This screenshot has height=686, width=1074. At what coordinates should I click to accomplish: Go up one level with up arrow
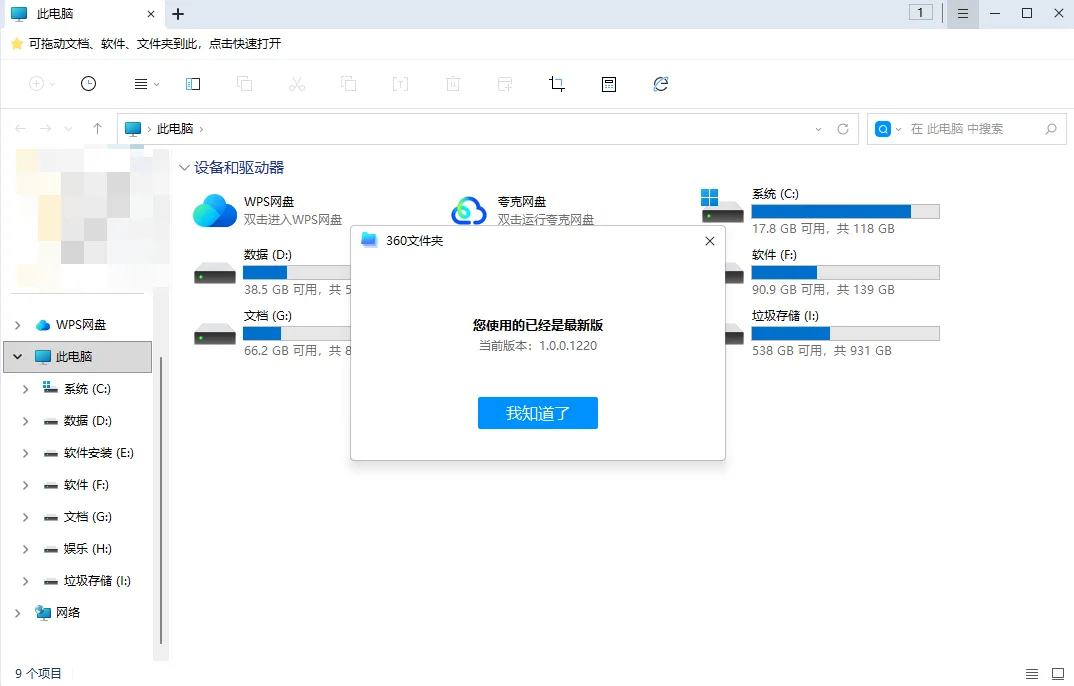coord(97,129)
